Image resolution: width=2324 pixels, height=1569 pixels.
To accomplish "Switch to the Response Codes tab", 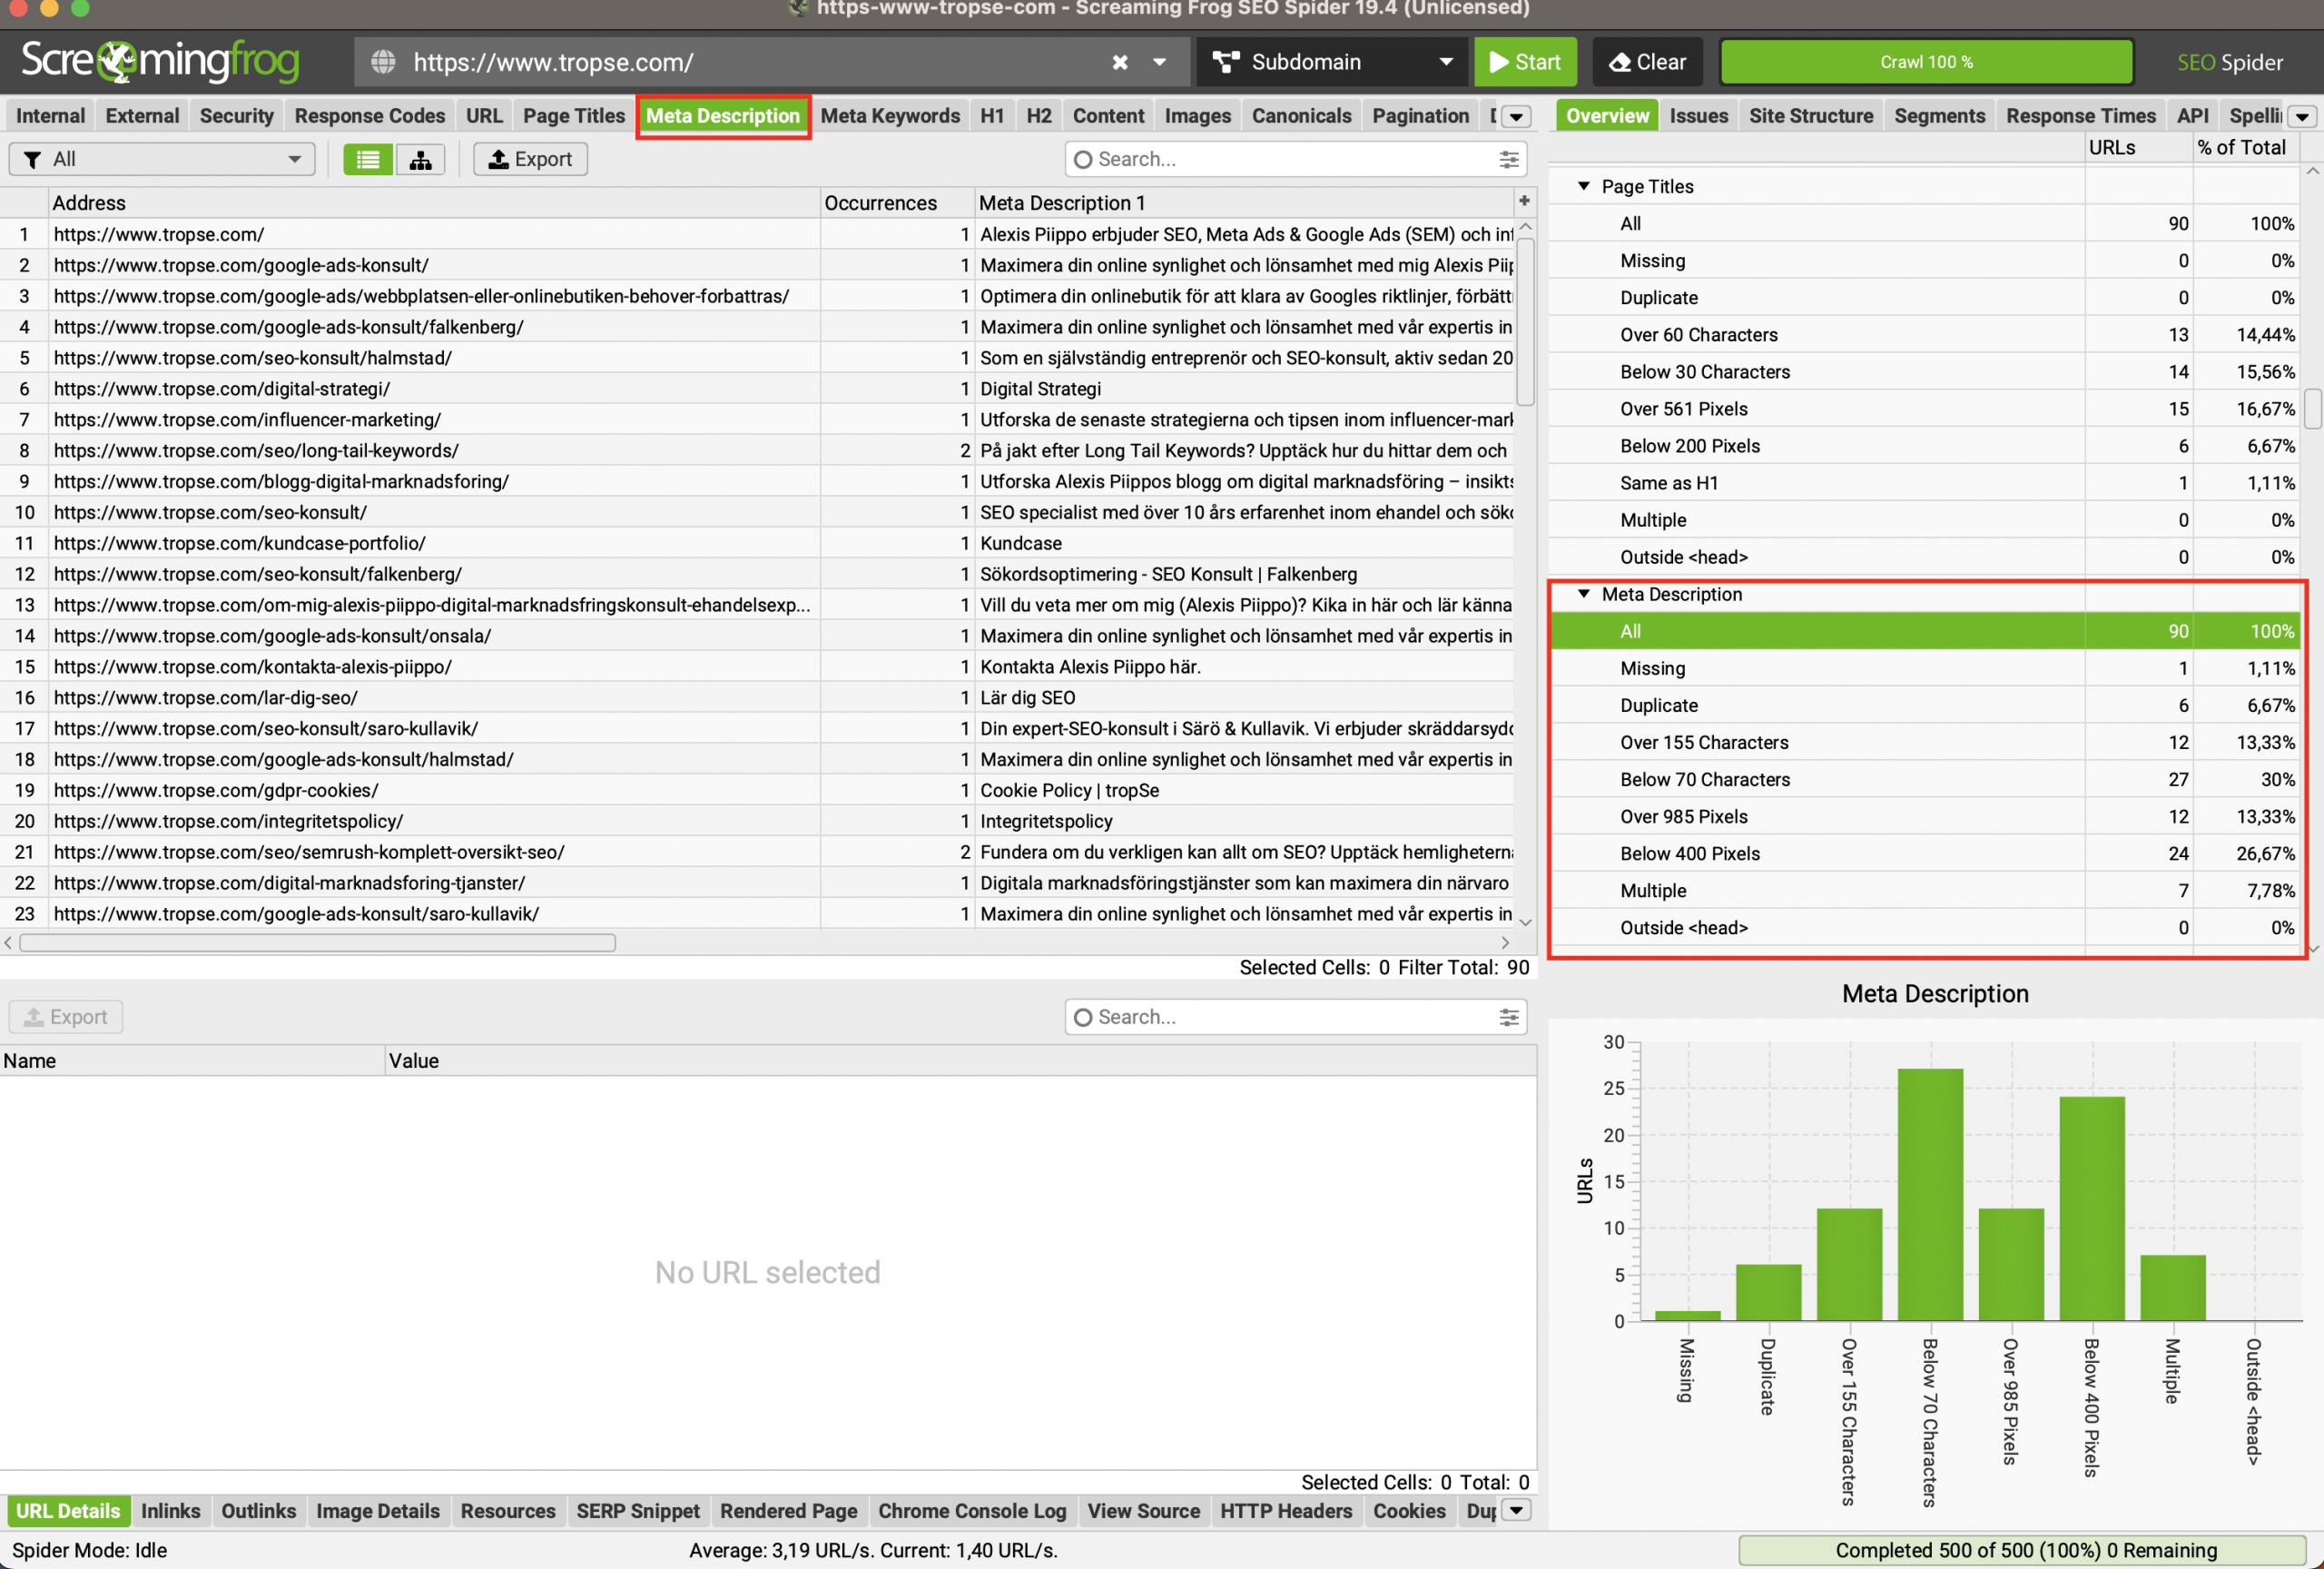I will tap(369, 116).
